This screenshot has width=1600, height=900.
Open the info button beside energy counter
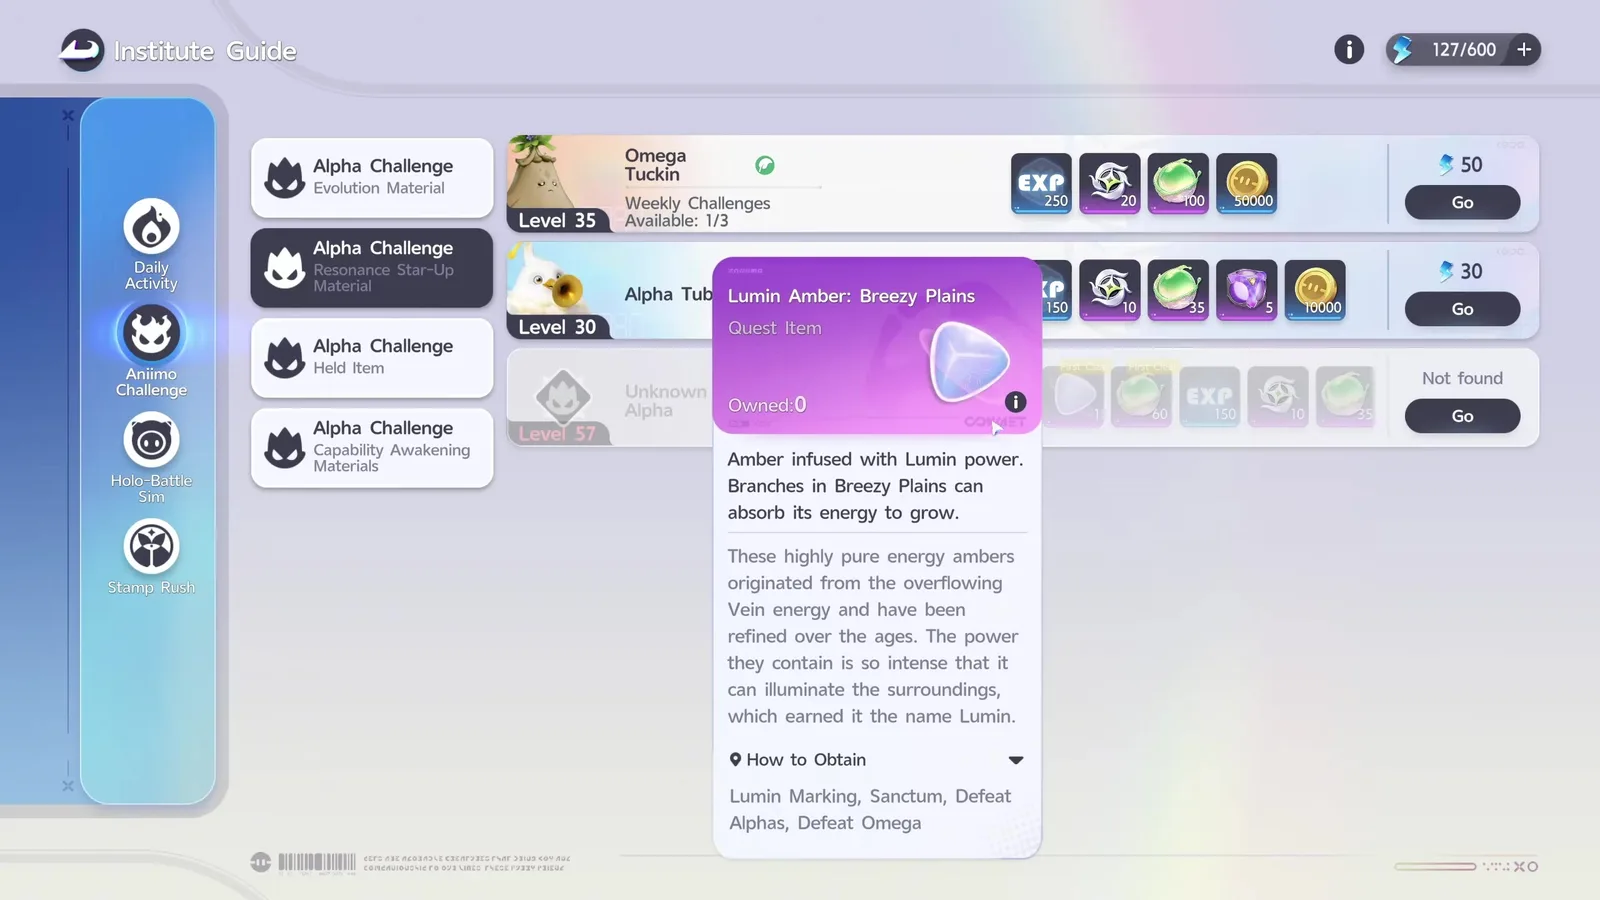click(x=1349, y=49)
